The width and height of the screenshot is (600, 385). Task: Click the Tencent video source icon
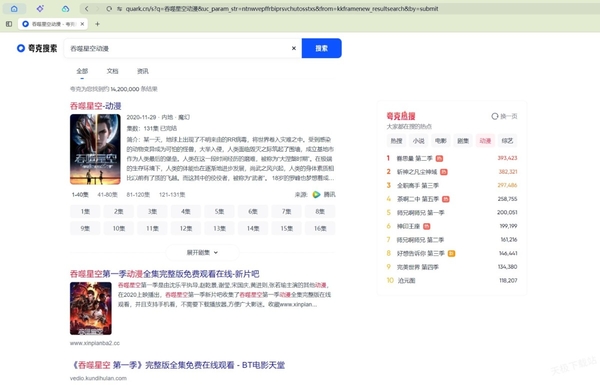click(x=316, y=194)
